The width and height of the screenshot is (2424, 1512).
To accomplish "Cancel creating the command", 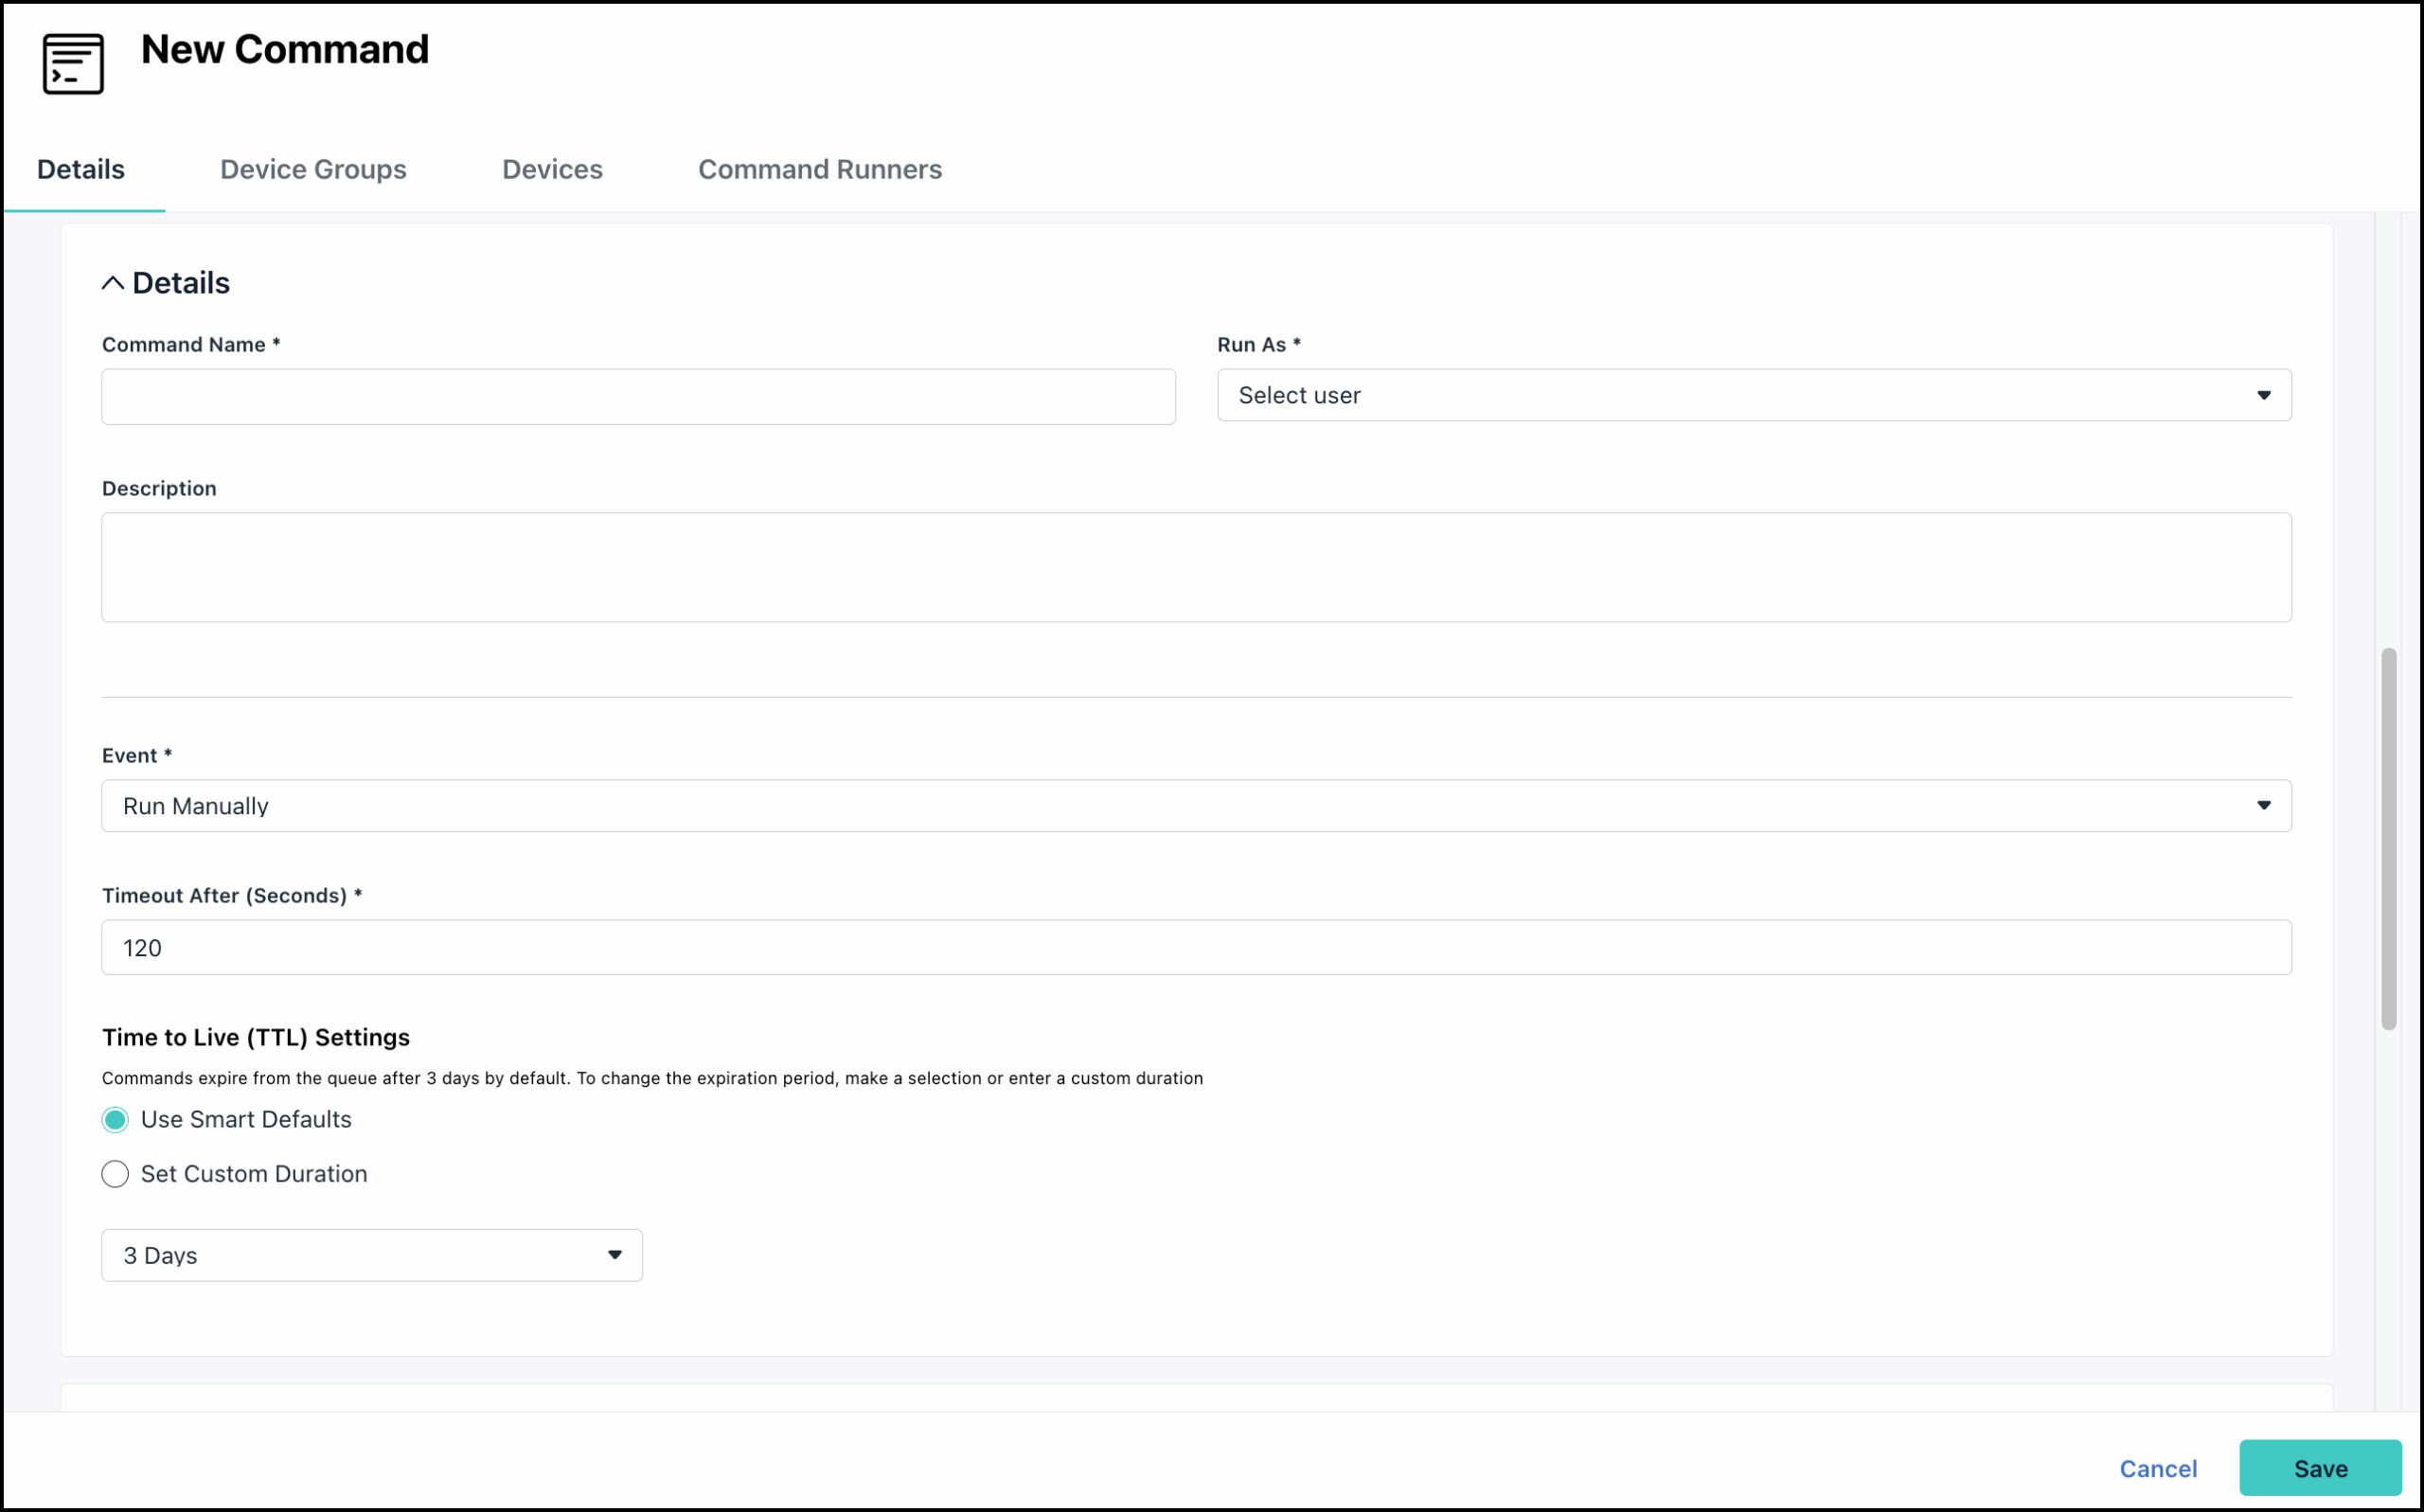I will 2158,1468.
